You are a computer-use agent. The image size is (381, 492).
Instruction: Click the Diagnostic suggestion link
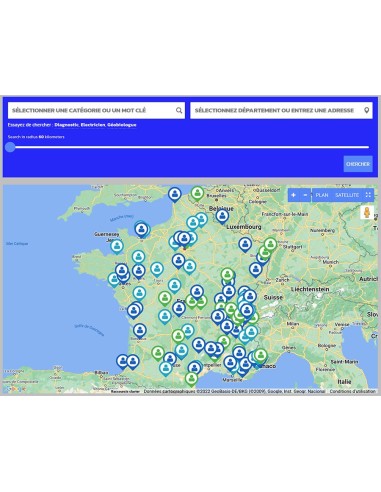pos(67,125)
